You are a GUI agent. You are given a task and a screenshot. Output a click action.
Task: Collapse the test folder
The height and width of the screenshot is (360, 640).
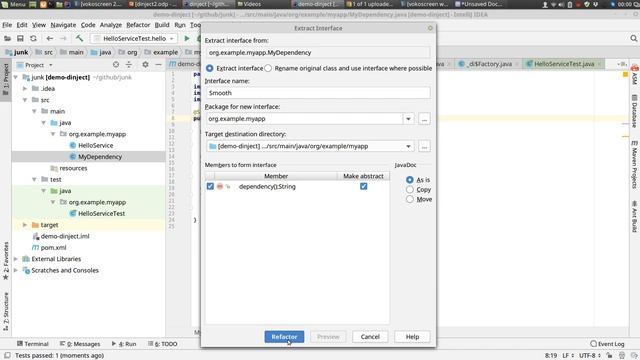tap(35, 180)
